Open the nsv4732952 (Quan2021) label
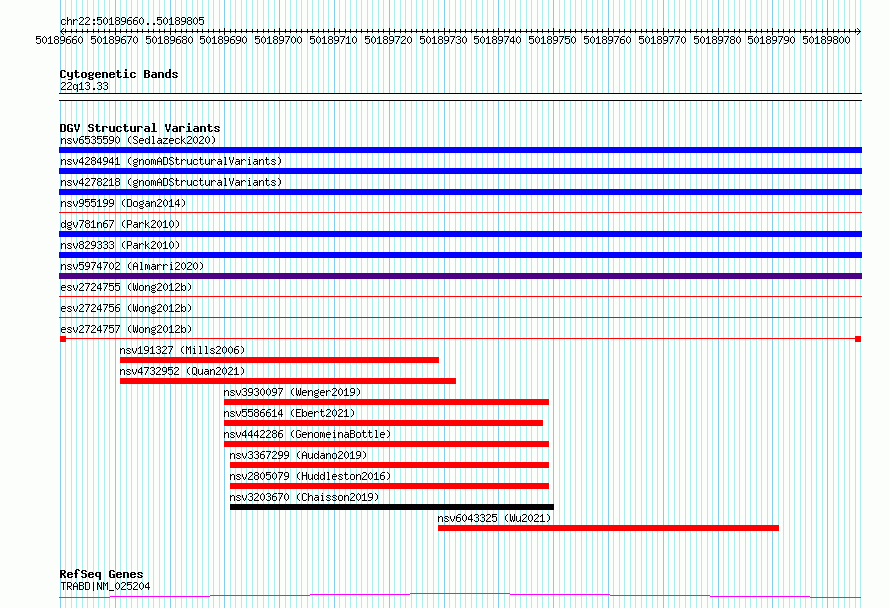Viewport: 890px width, 608px height. coord(182,371)
